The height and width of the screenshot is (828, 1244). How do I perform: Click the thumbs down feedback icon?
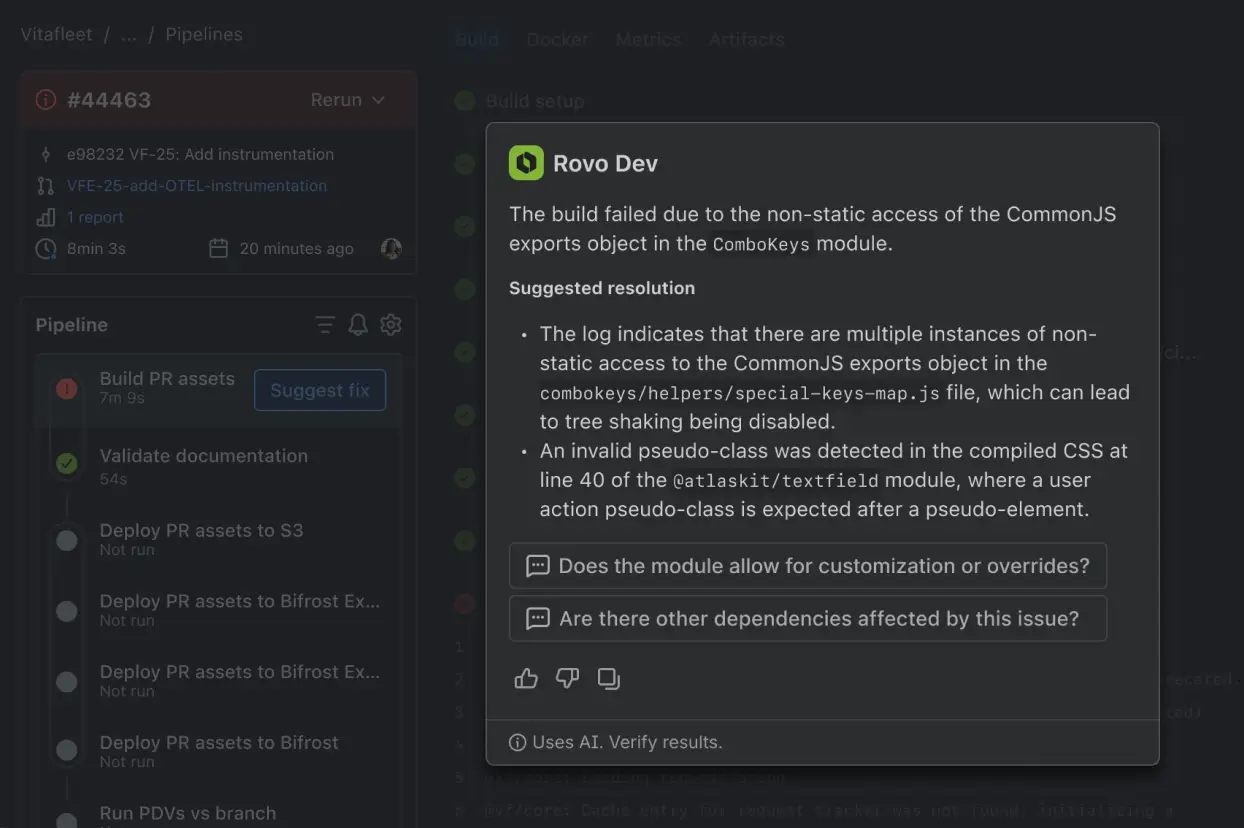pyautogui.click(x=567, y=679)
